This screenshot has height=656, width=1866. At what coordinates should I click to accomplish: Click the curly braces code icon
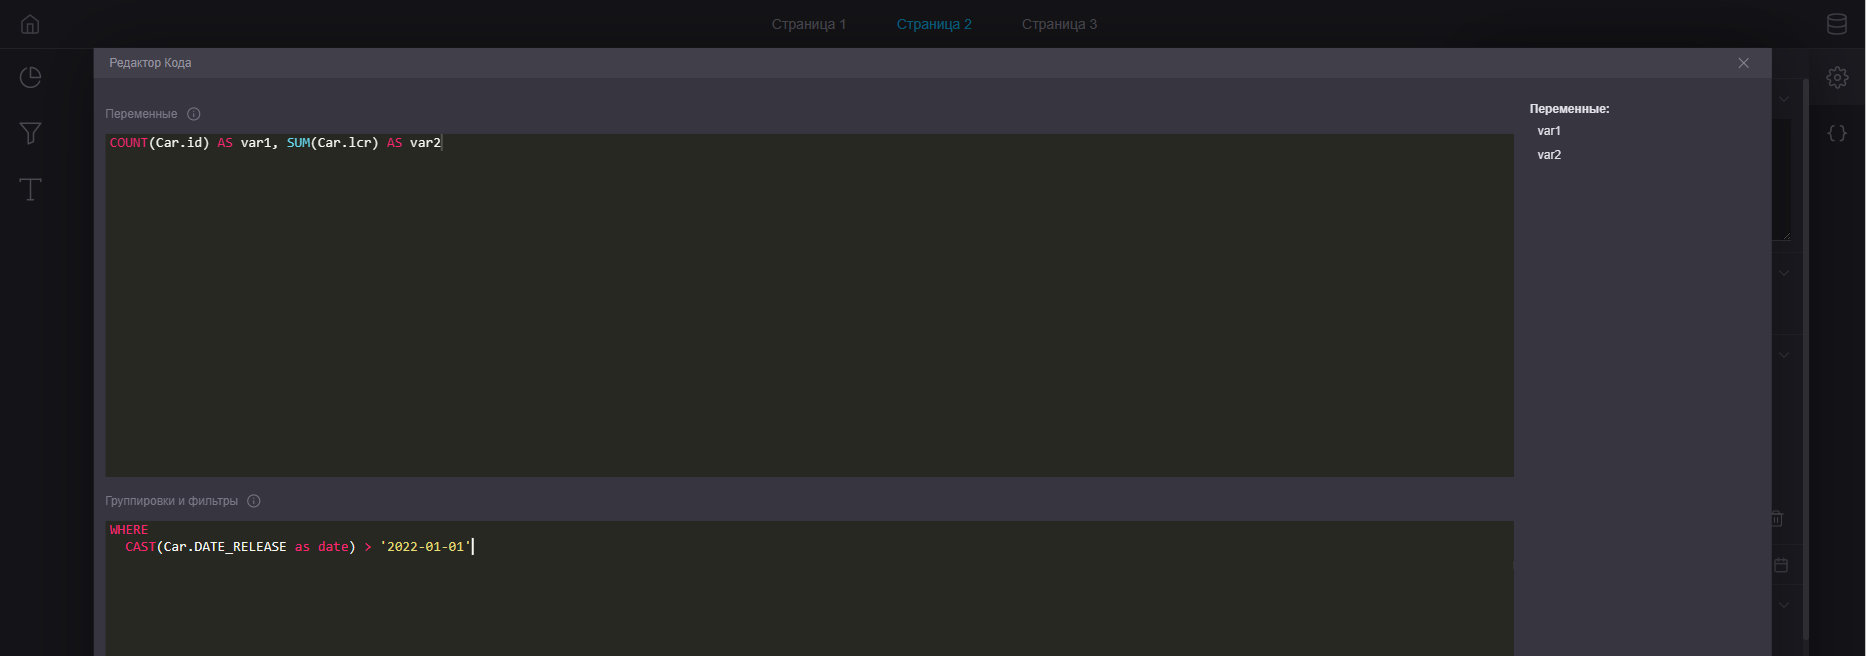(x=1837, y=133)
